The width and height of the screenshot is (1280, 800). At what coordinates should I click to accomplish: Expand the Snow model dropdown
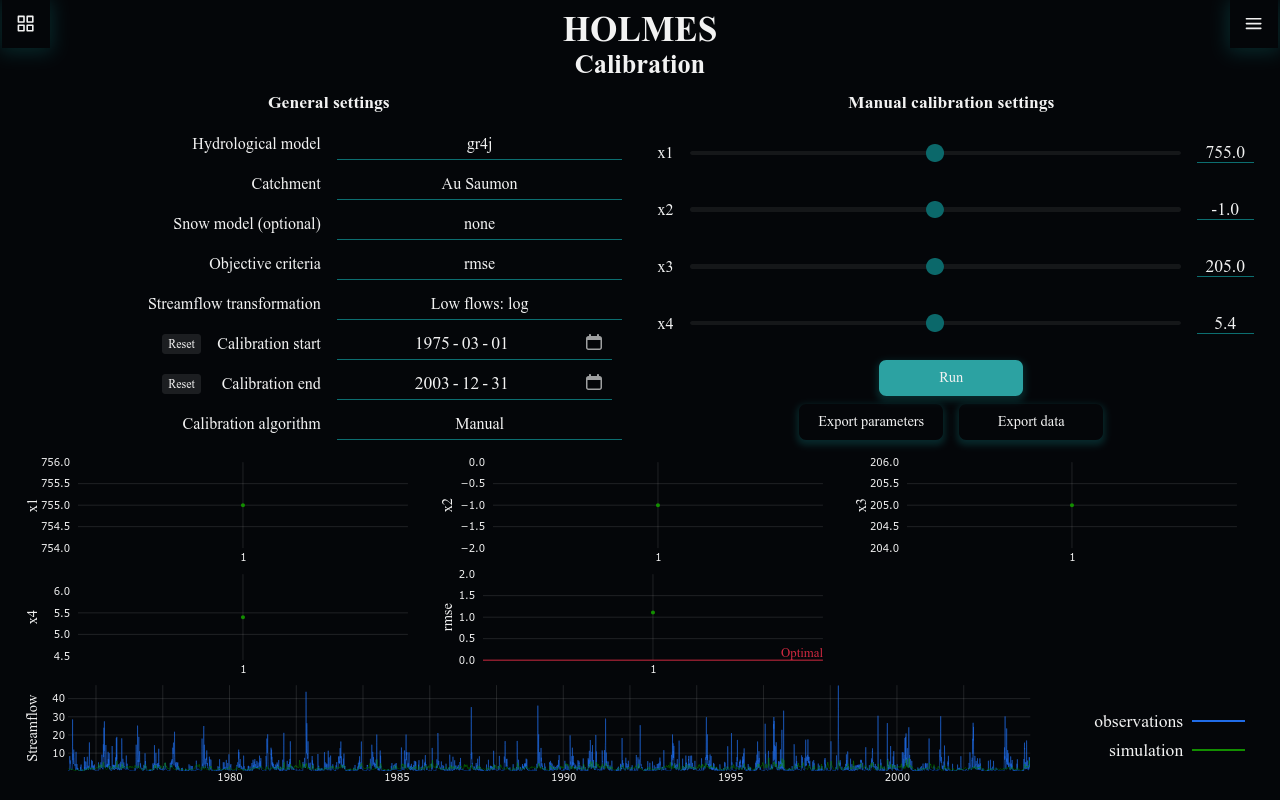479,224
